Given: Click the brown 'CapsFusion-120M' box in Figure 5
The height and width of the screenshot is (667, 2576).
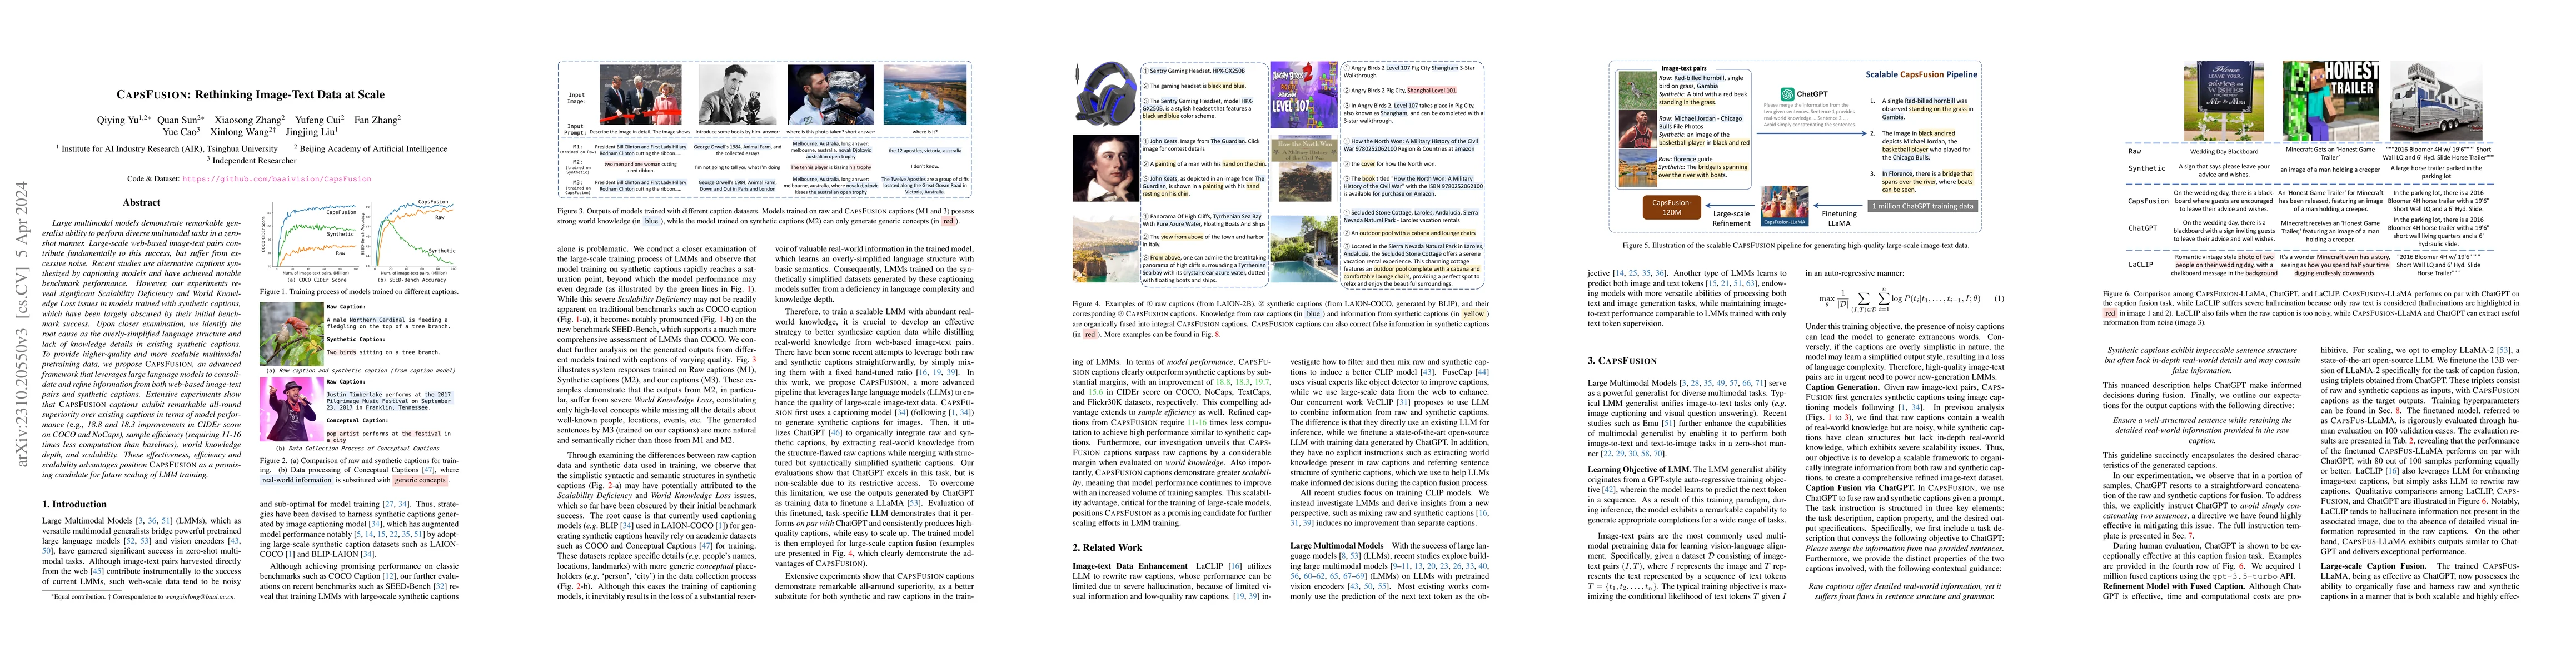Looking at the screenshot, I should coord(1672,208).
